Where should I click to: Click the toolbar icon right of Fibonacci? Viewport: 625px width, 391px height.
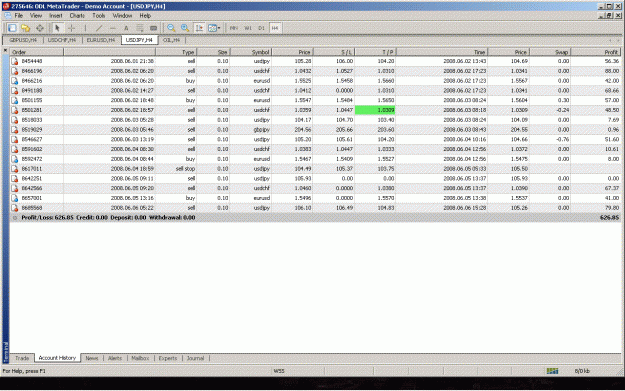153,28
